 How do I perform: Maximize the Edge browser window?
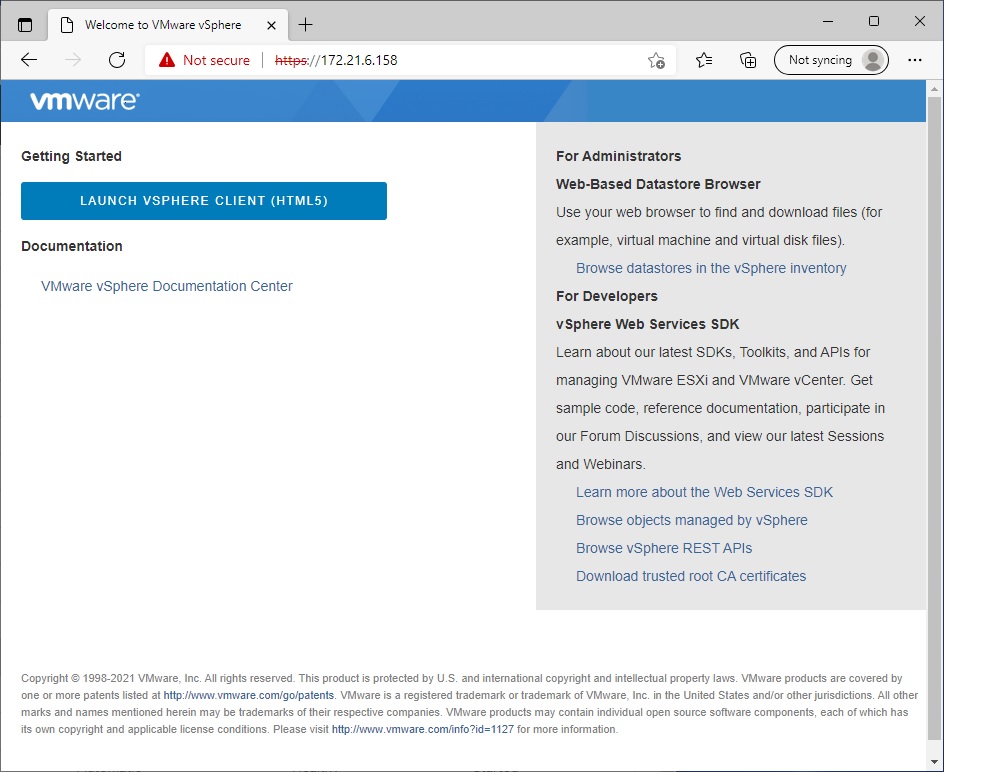point(874,21)
